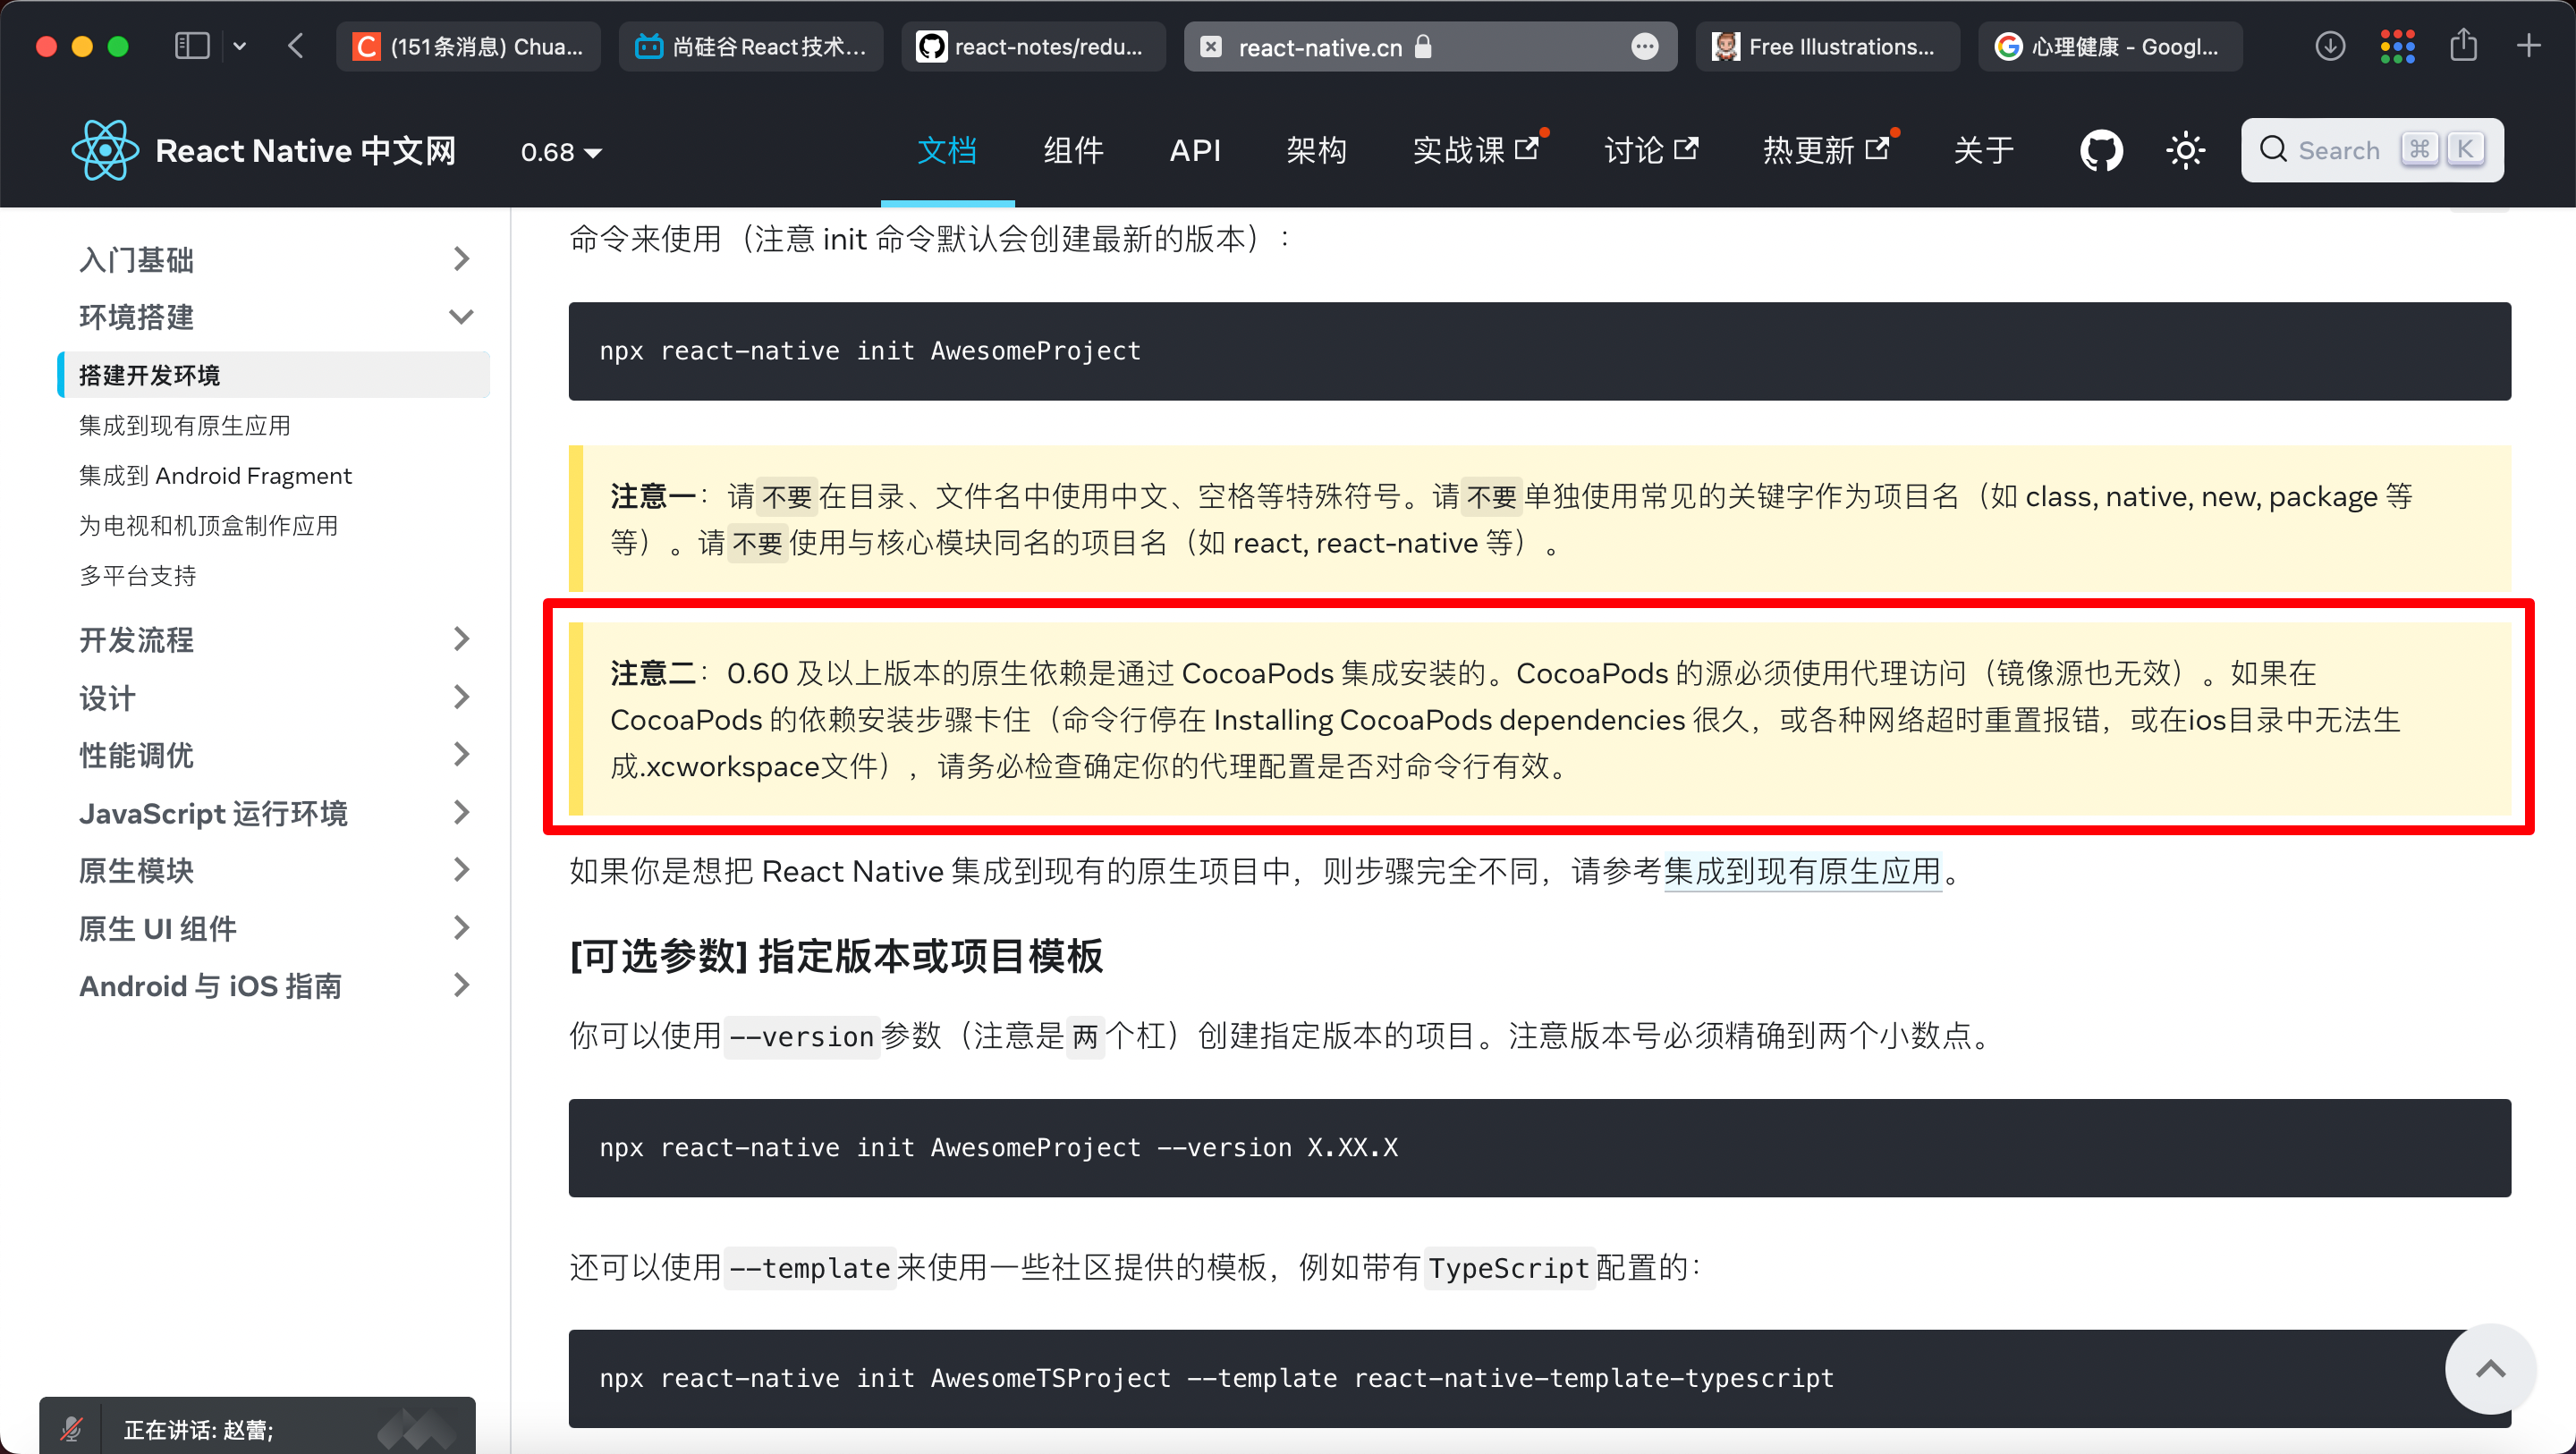Toggle the Safari sidebar icon
This screenshot has height=1454, width=2576.
click(x=191, y=46)
